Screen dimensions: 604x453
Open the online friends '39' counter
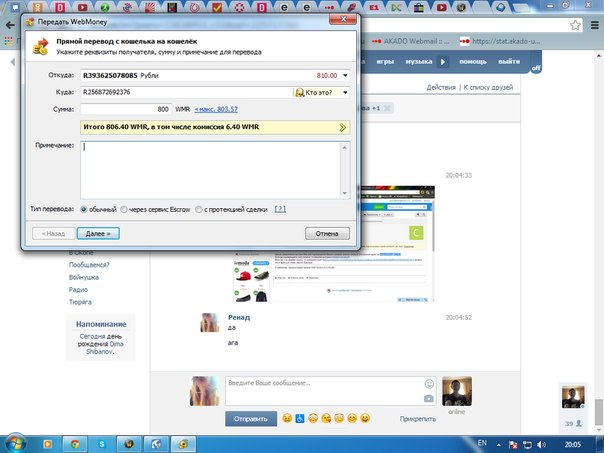coord(573,423)
